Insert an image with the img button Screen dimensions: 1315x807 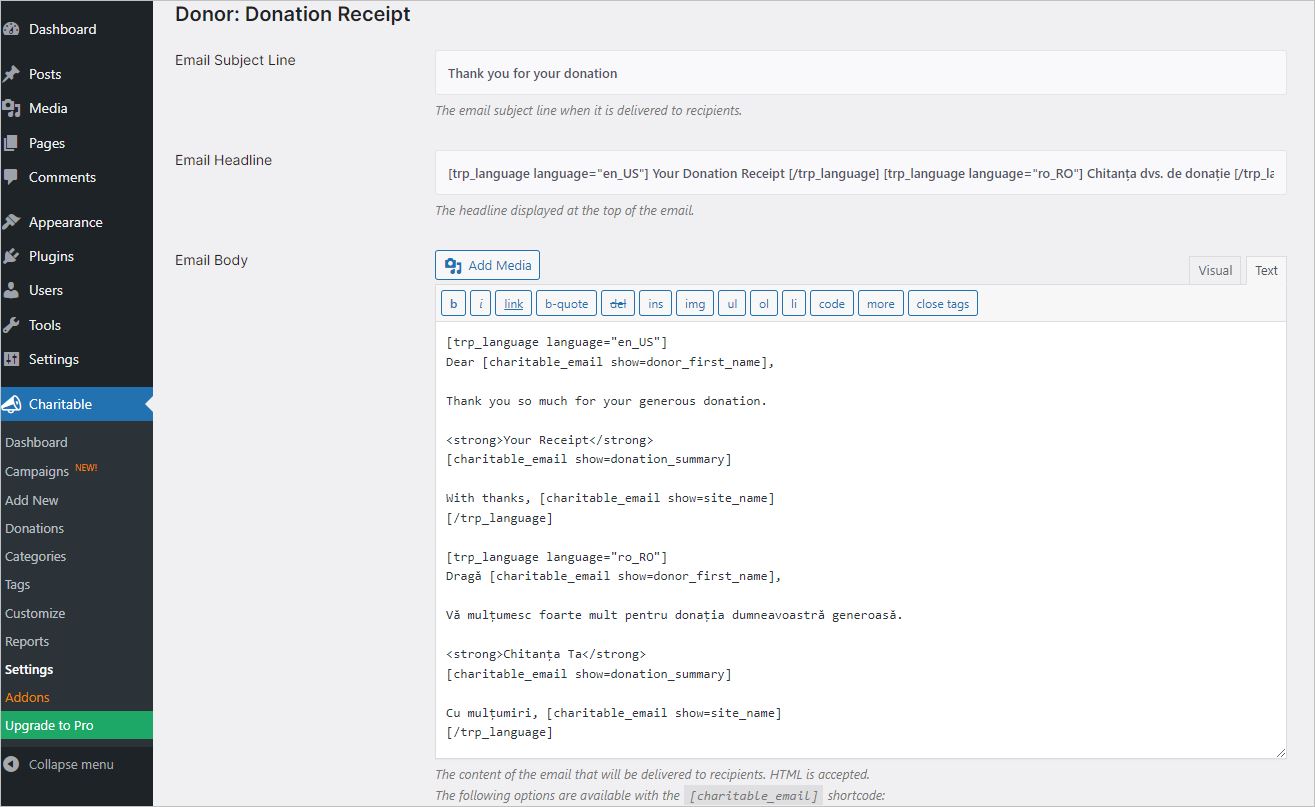694,303
